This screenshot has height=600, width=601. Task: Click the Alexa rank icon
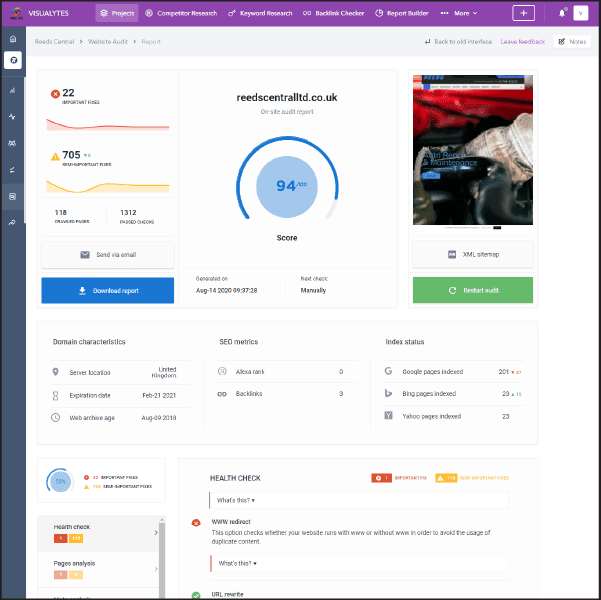click(222, 371)
